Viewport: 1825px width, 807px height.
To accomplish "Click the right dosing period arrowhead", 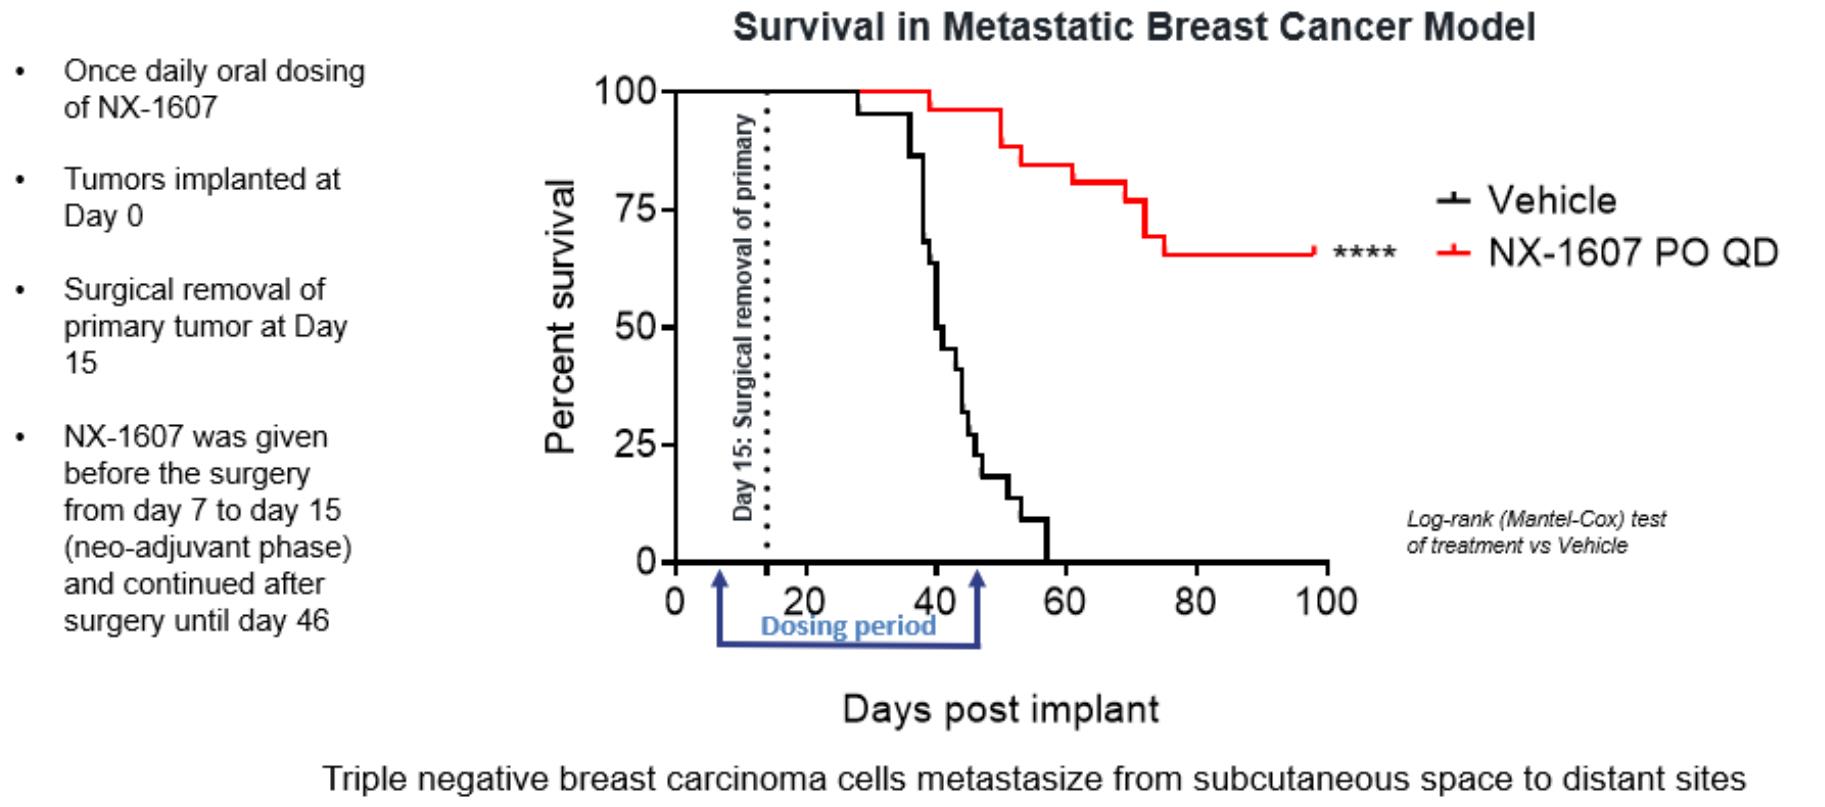I will tap(978, 582).
